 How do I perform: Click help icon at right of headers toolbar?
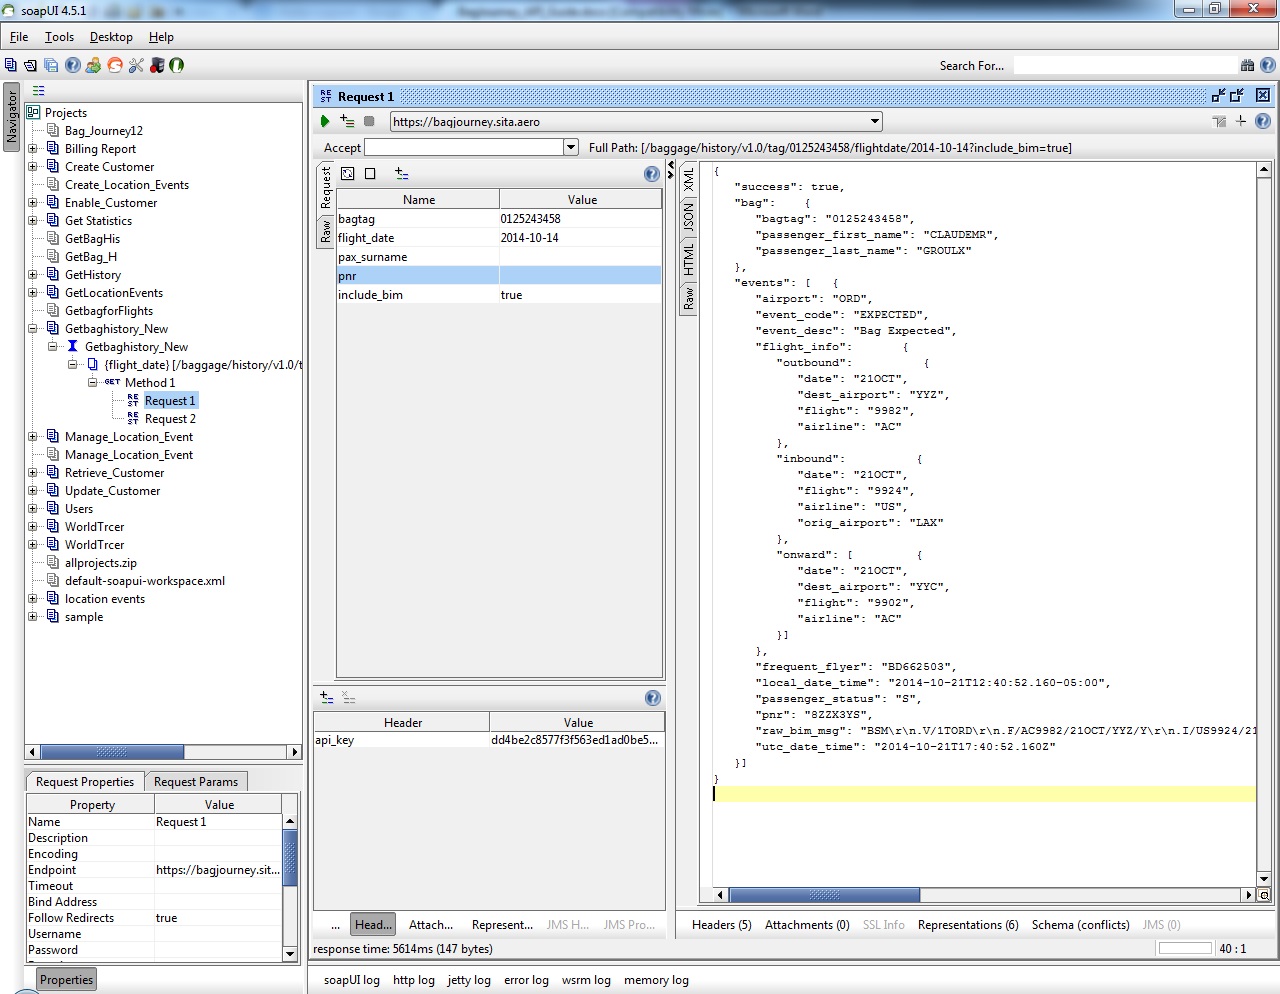pyautogui.click(x=653, y=698)
